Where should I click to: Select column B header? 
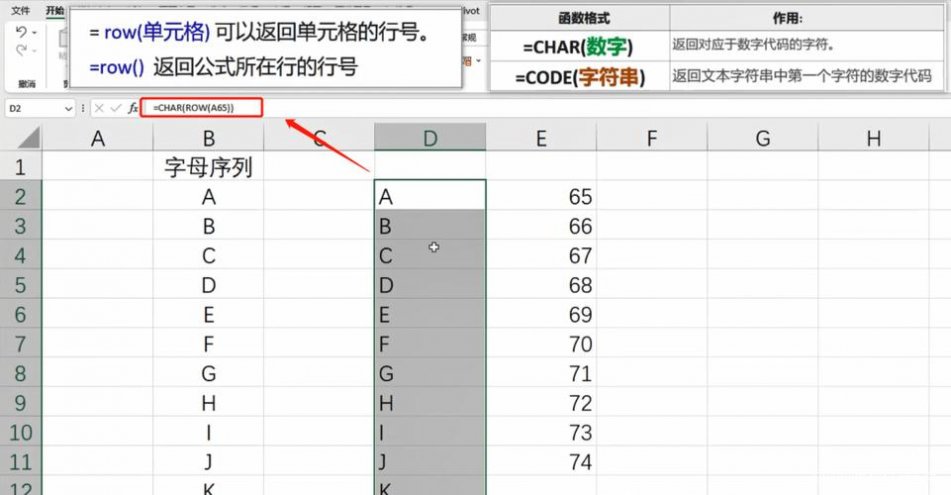209,138
